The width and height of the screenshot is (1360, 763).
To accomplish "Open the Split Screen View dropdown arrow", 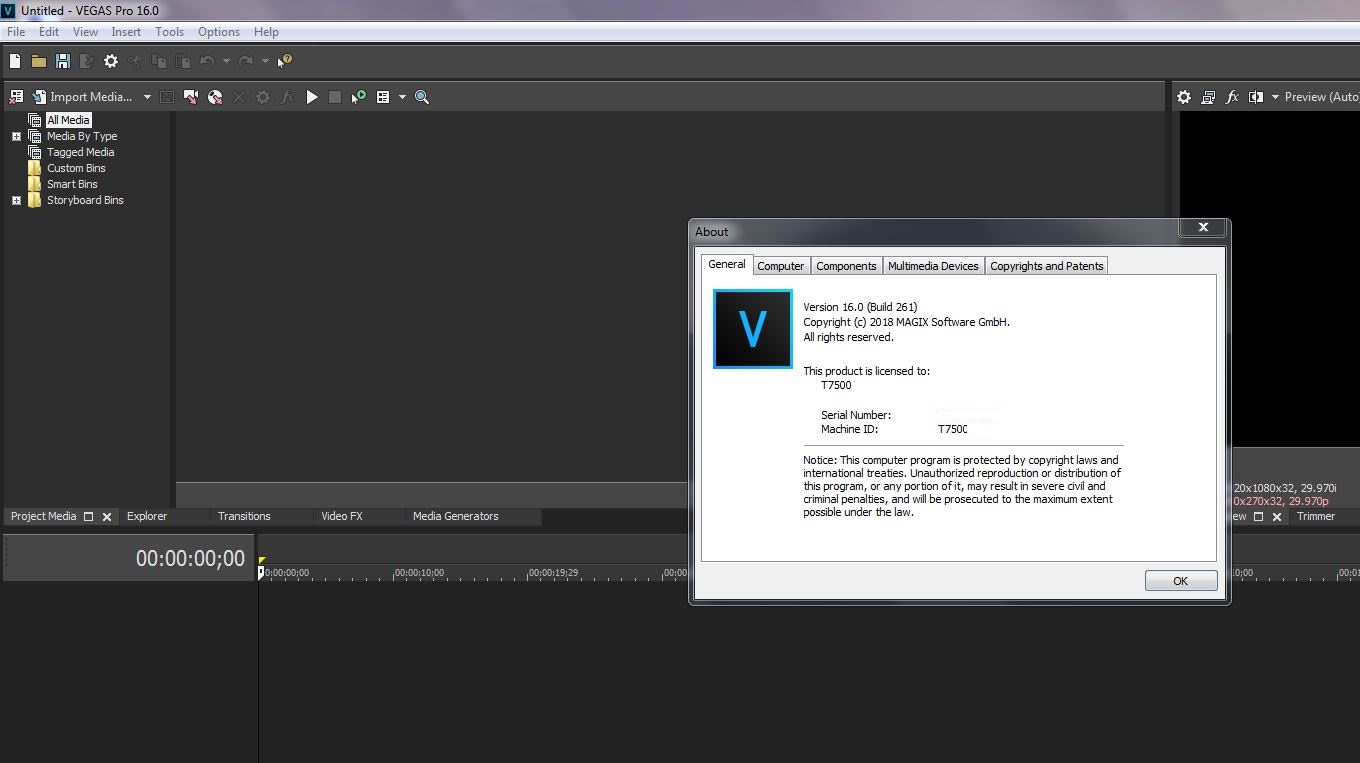I will click(1275, 97).
